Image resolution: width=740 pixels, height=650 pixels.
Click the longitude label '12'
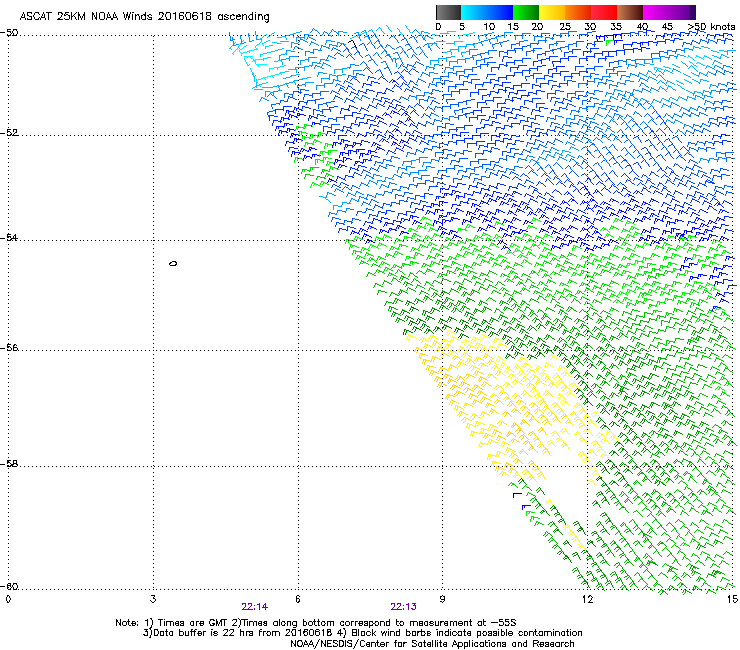point(587,599)
